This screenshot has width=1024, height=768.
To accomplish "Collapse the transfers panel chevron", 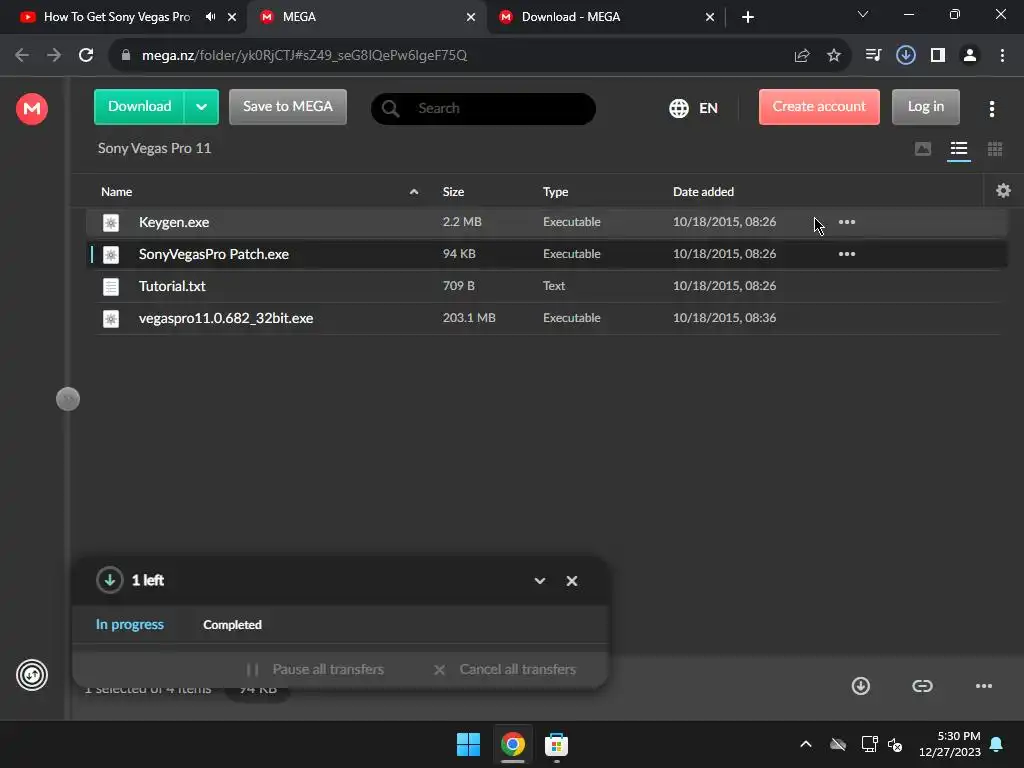I will coord(539,581).
